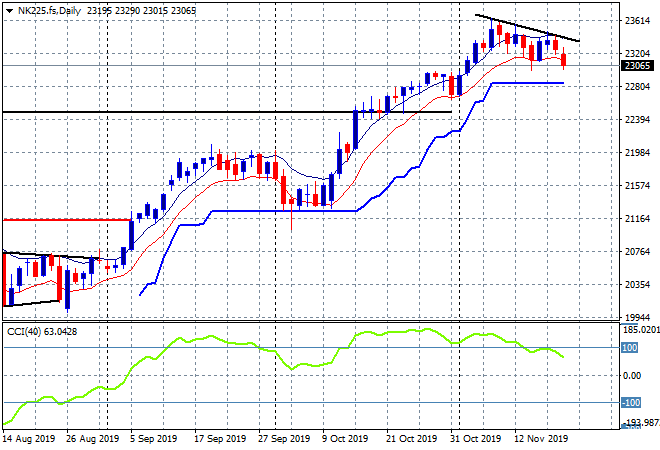Viewport: 660px width, 450px height.
Task: Click the 20354 price axis label
Action: pos(637,285)
